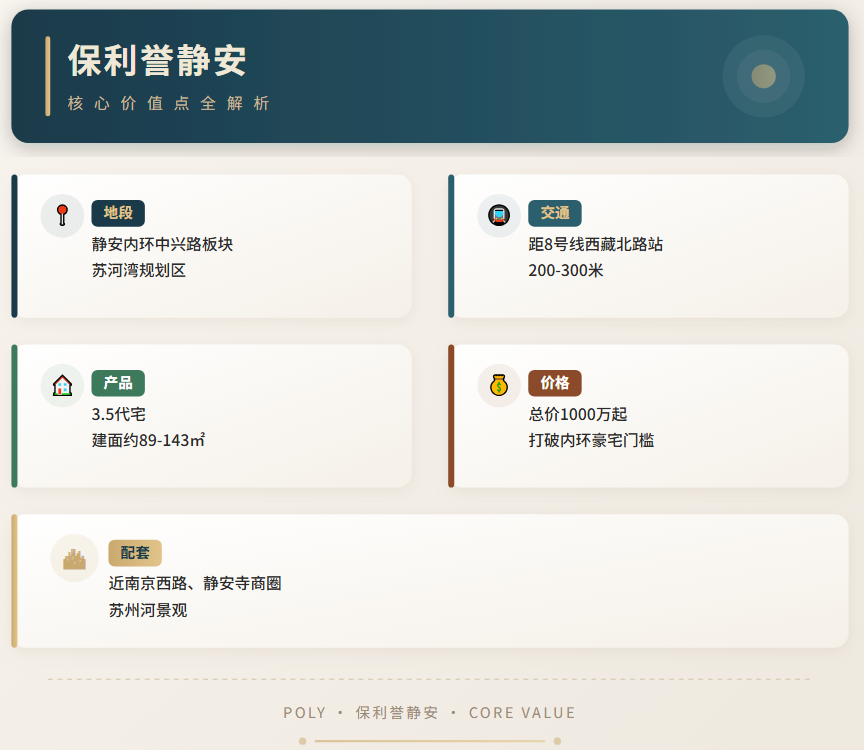
Task: Click text 建面约89-143㎡
Action: click(148, 440)
